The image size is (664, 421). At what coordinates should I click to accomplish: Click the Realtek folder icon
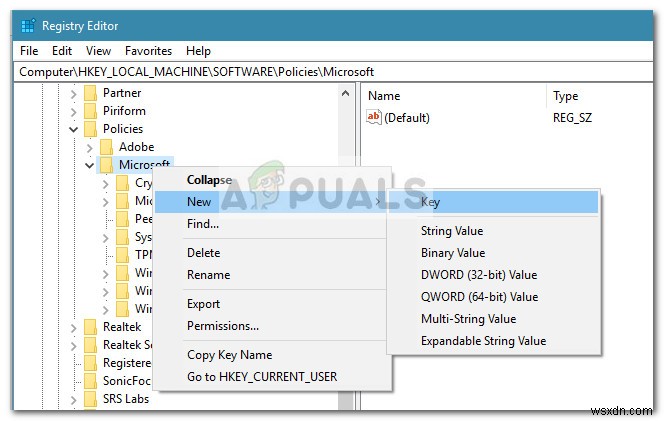point(91,327)
